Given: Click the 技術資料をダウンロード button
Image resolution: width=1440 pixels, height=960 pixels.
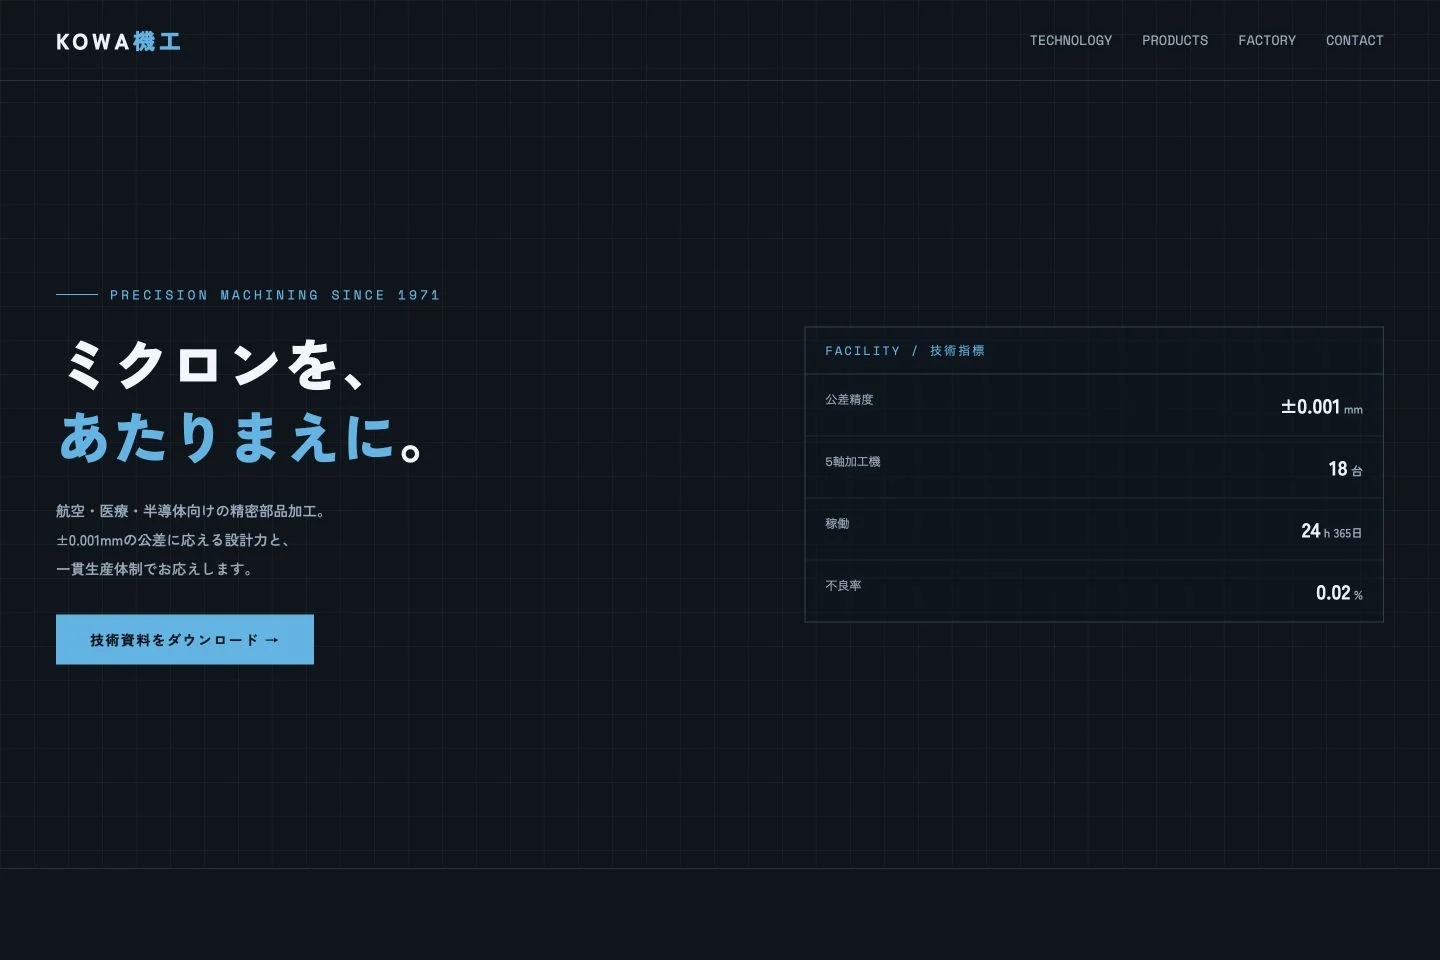Looking at the screenshot, I should tap(185, 639).
